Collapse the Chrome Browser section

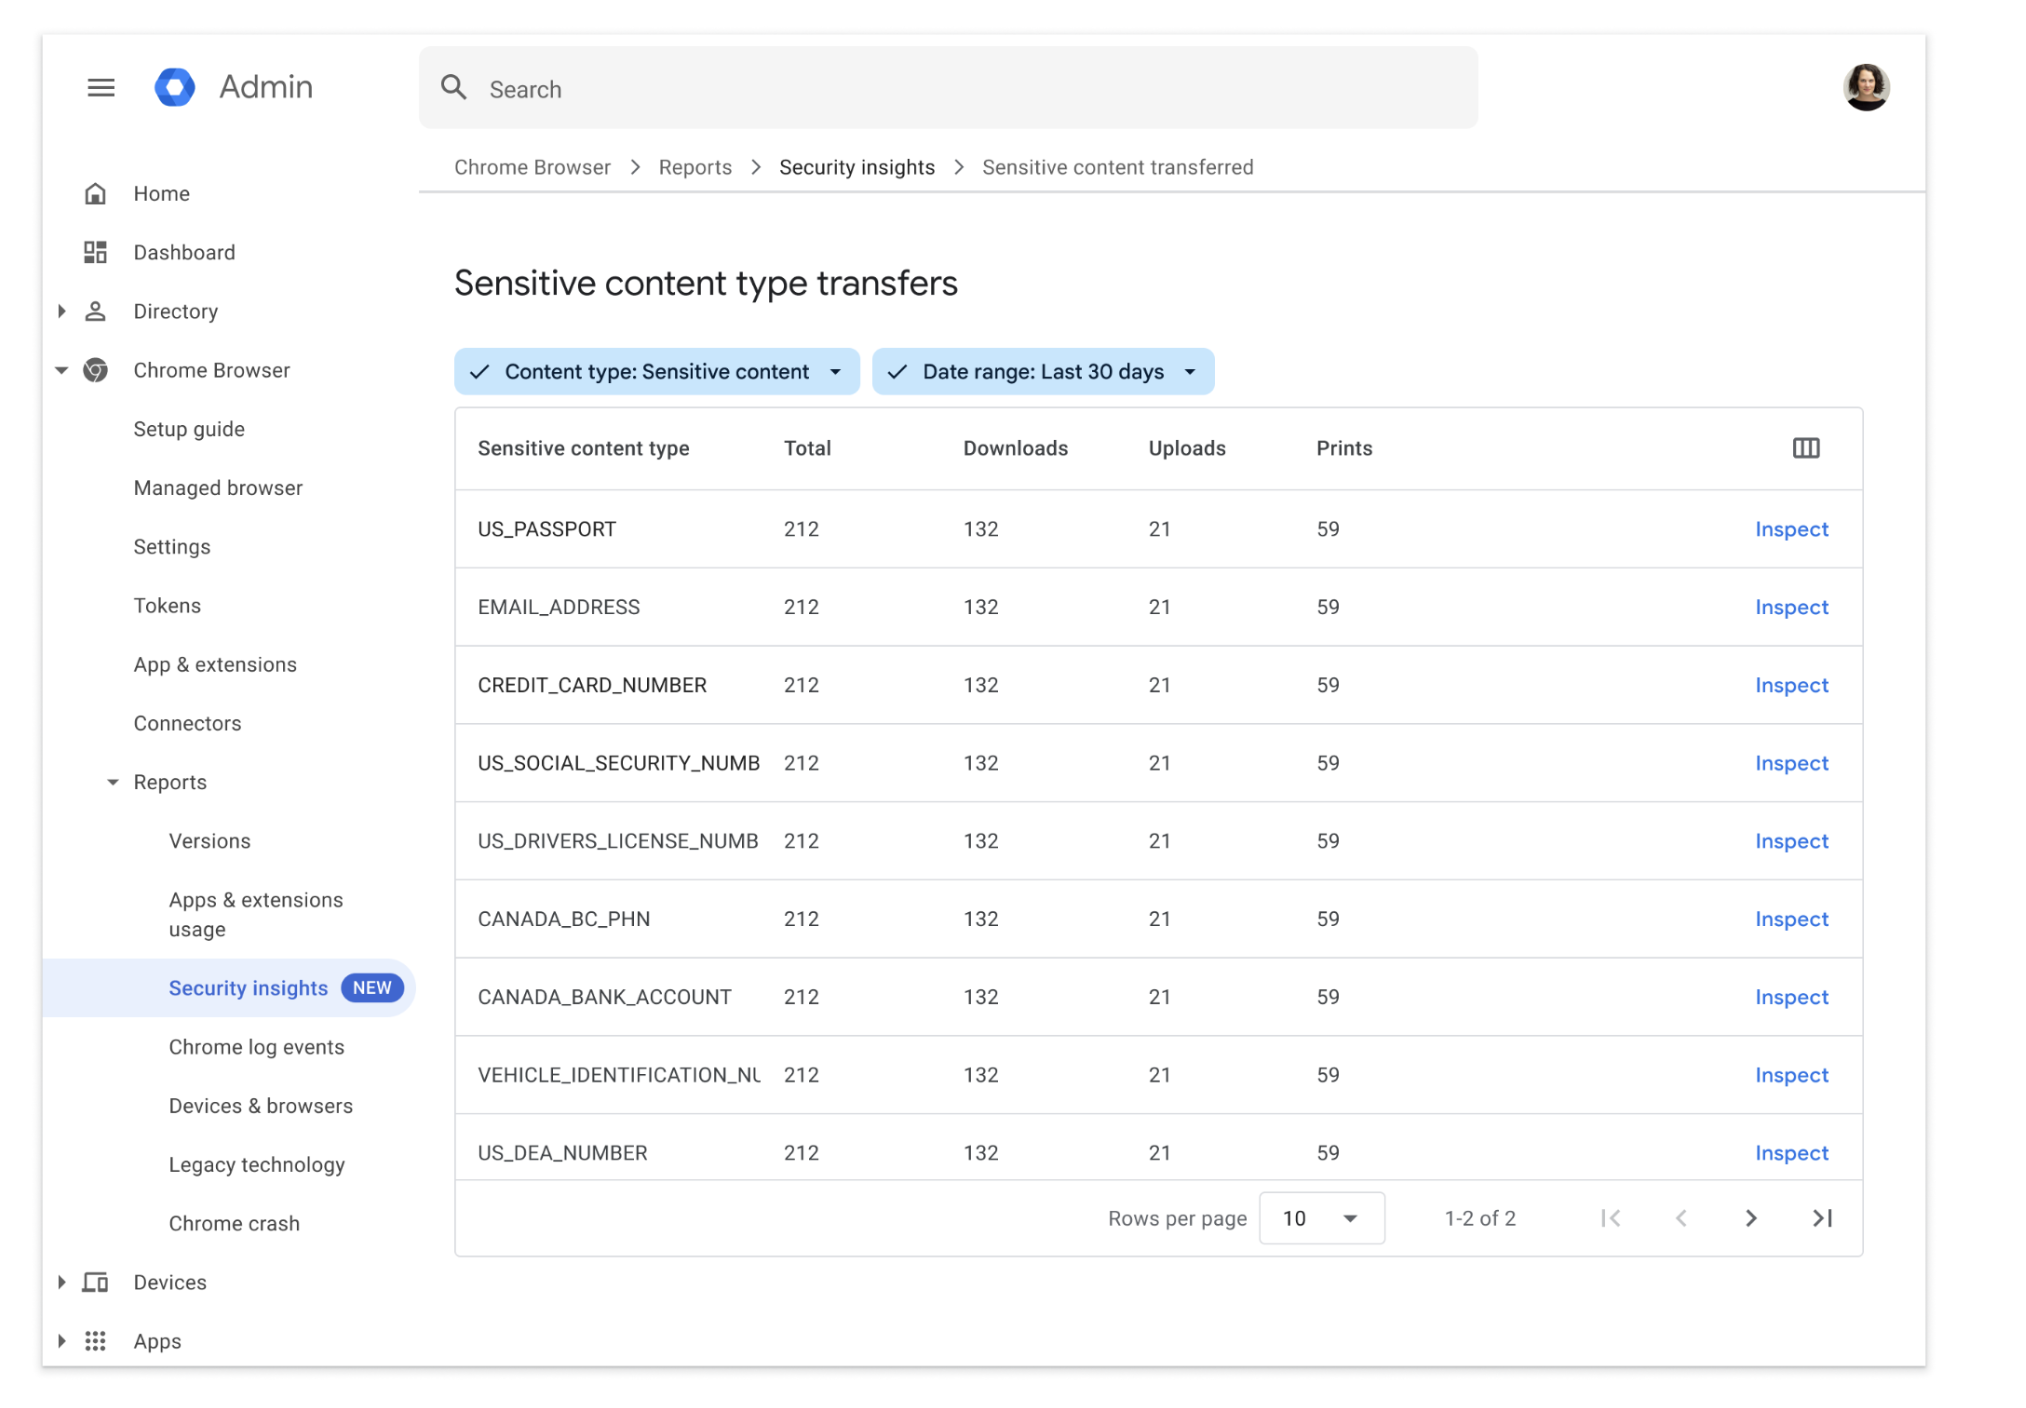point(62,370)
